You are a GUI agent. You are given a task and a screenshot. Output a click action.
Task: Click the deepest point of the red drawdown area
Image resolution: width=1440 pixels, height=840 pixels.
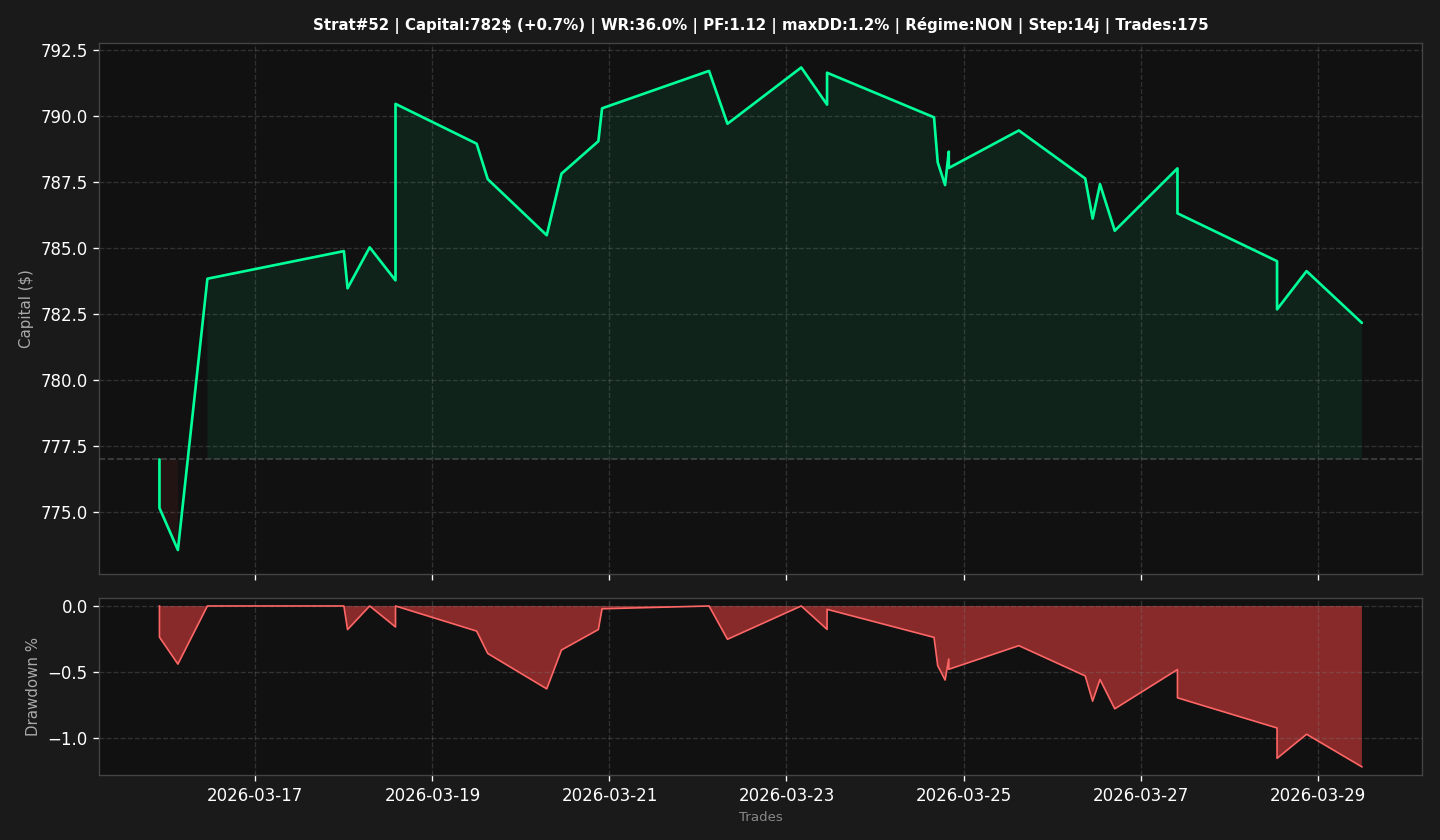1361,767
